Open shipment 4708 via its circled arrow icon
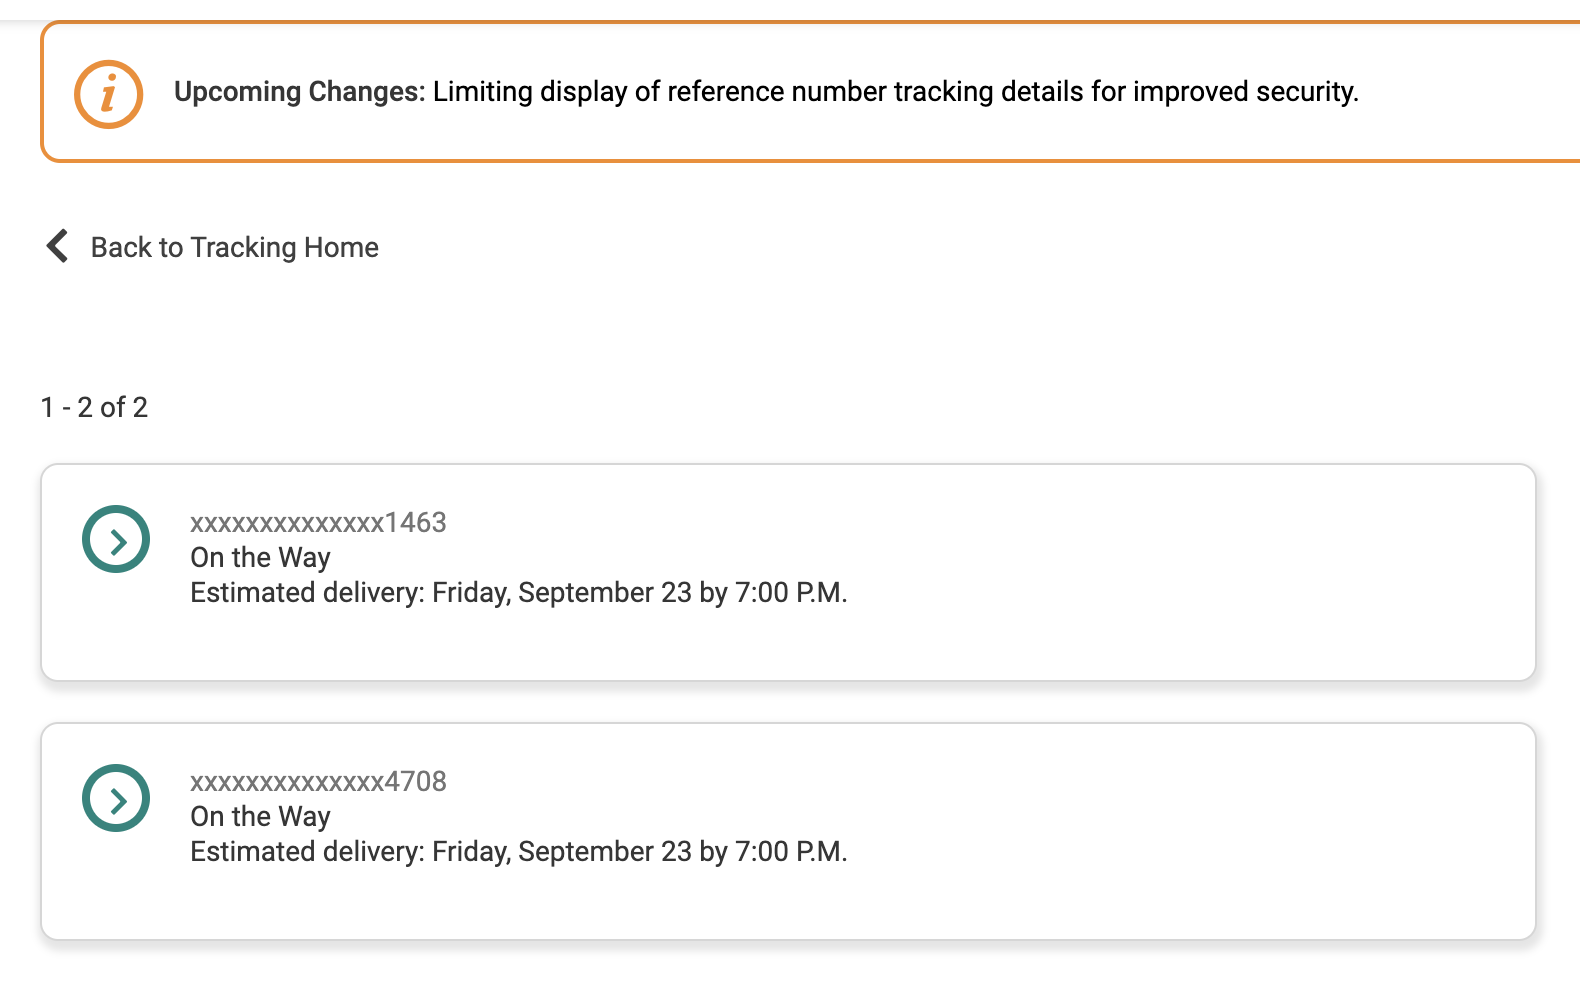 116,799
